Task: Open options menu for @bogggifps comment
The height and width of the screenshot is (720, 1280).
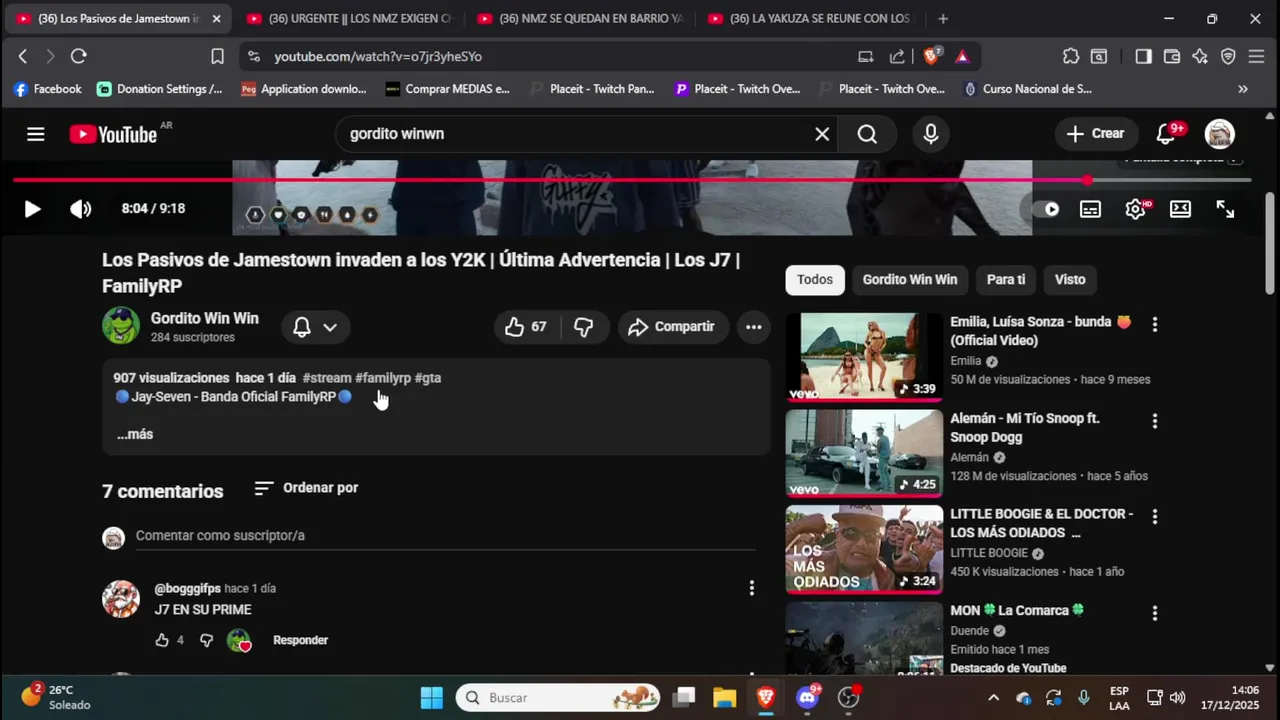Action: tap(752, 589)
